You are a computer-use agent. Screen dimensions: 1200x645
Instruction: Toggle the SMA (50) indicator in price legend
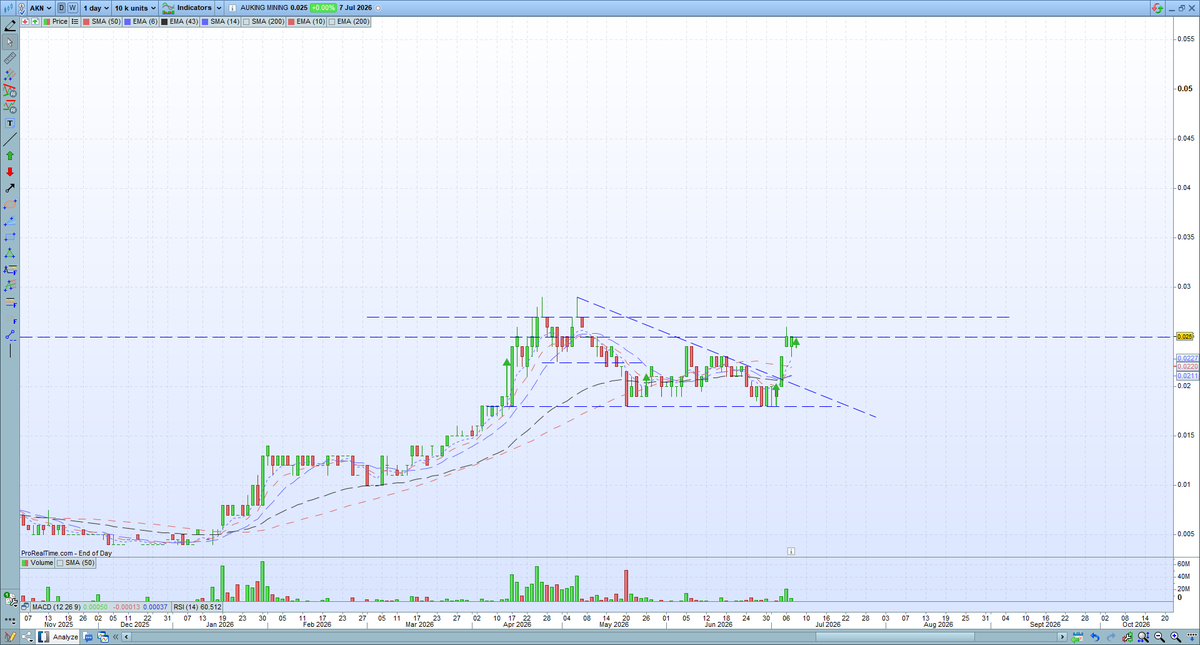[x=101, y=22]
